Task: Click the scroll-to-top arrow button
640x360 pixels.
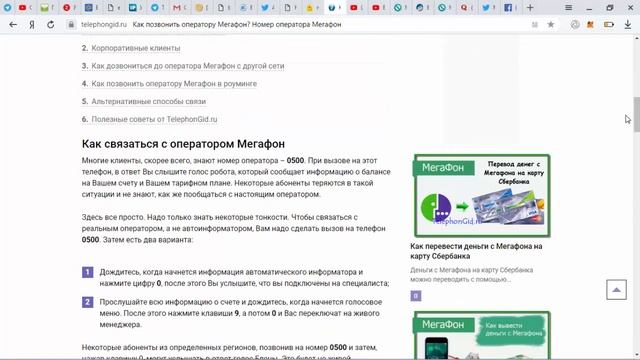Action: (x=616, y=290)
